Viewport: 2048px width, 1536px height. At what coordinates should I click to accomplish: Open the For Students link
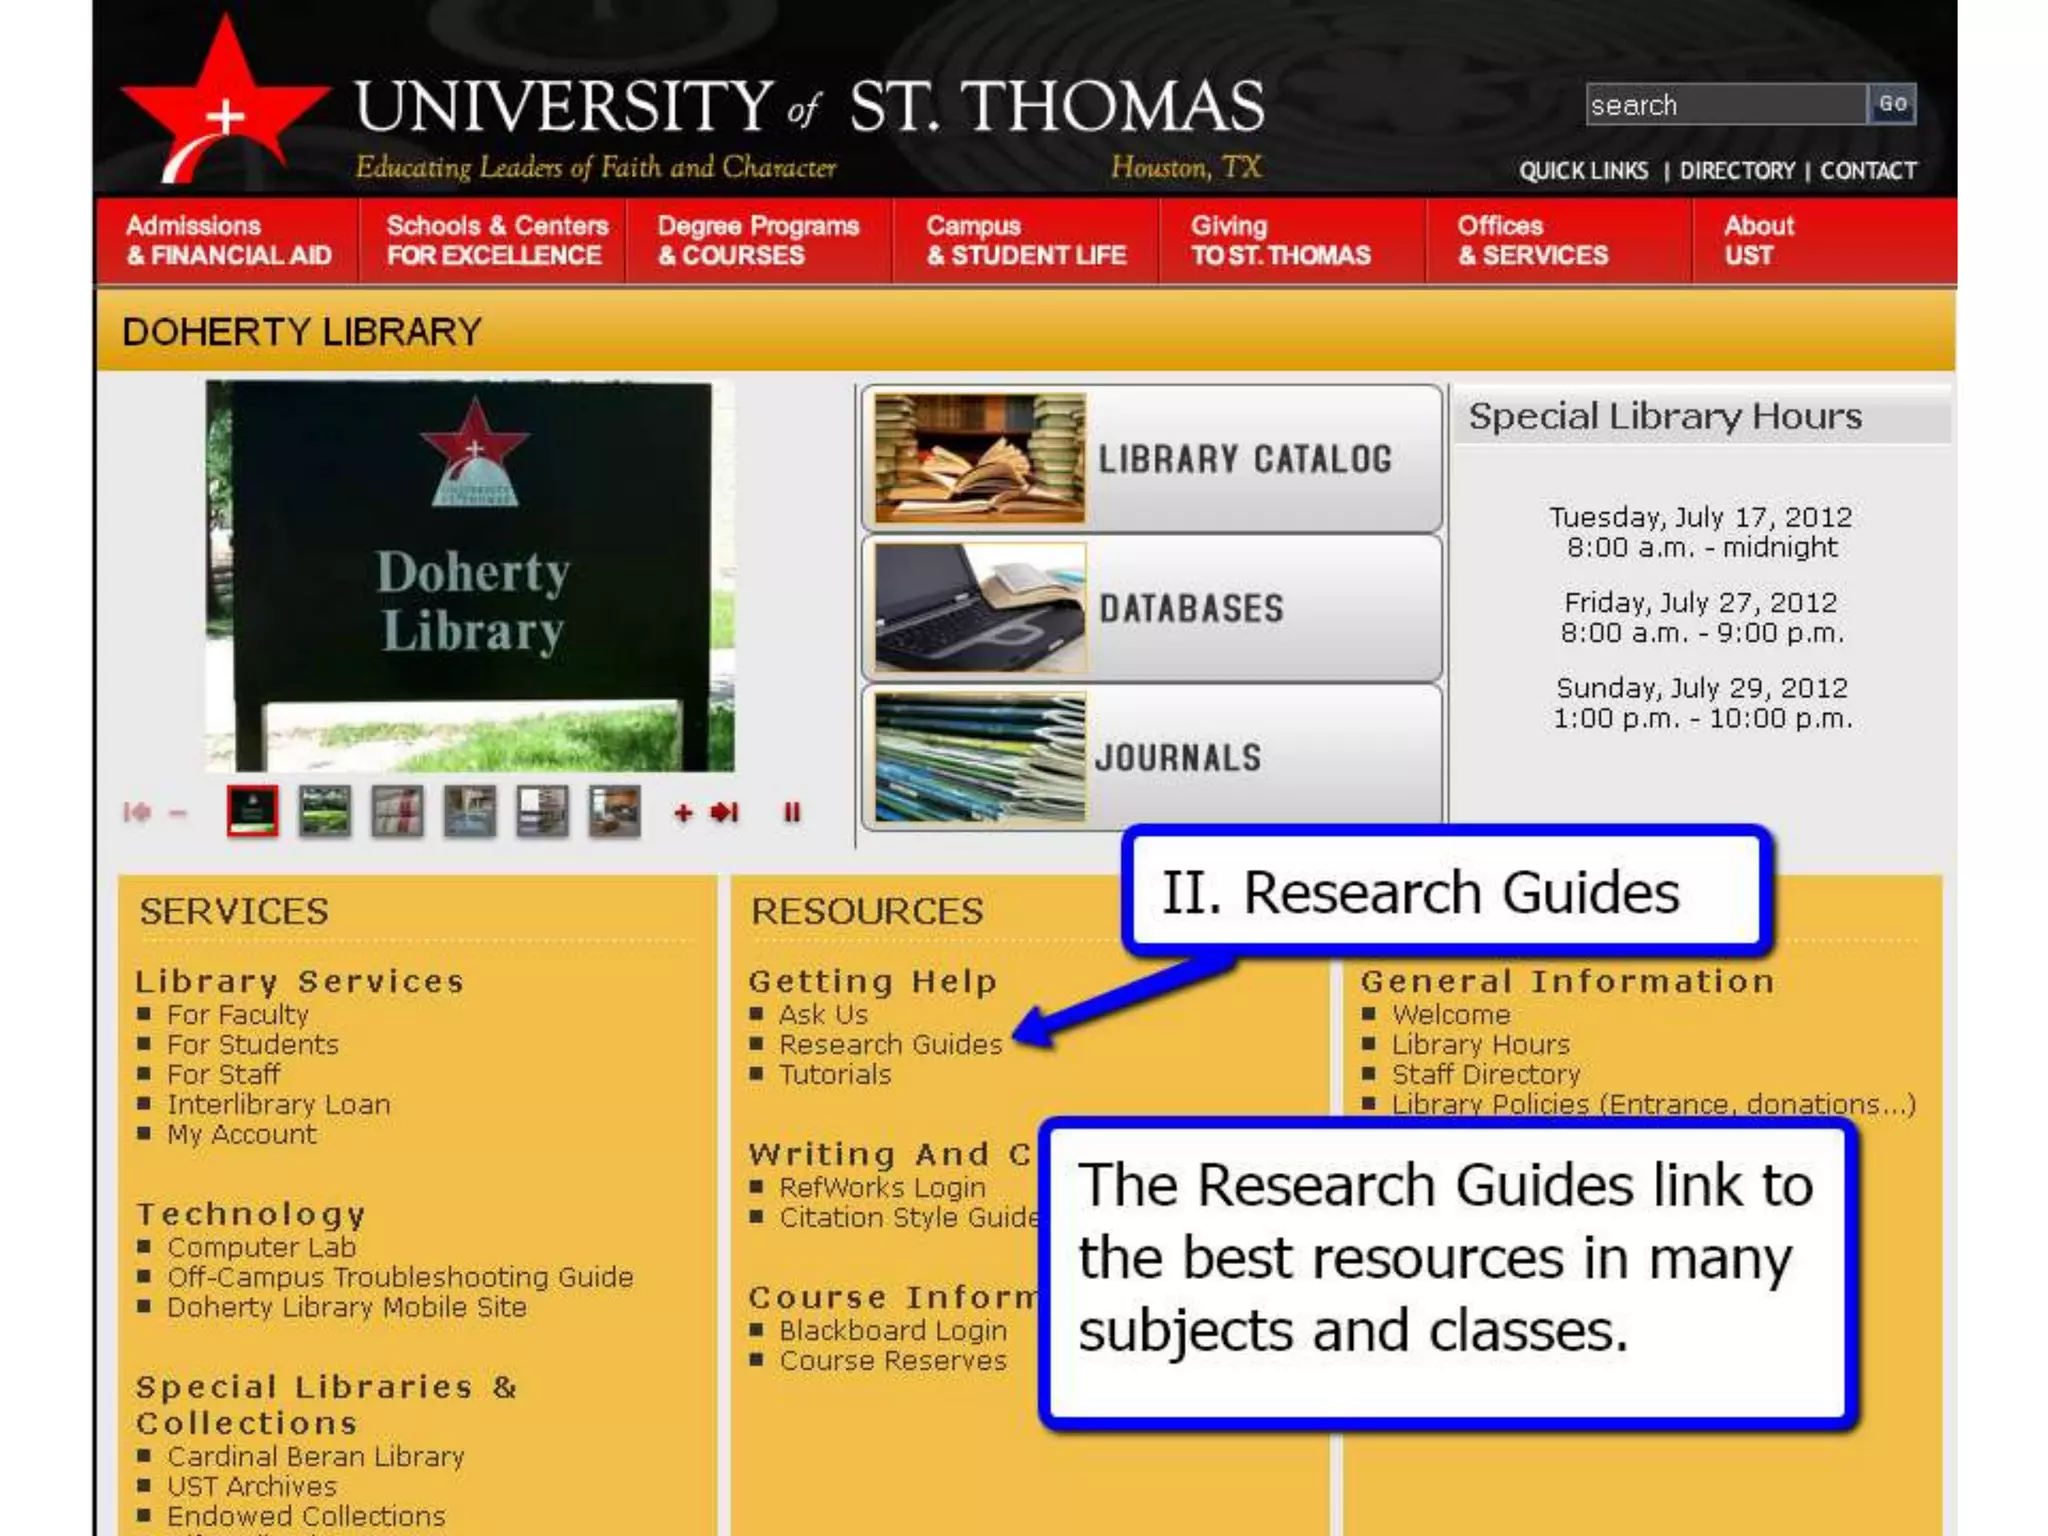pyautogui.click(x=253, y=1045)
